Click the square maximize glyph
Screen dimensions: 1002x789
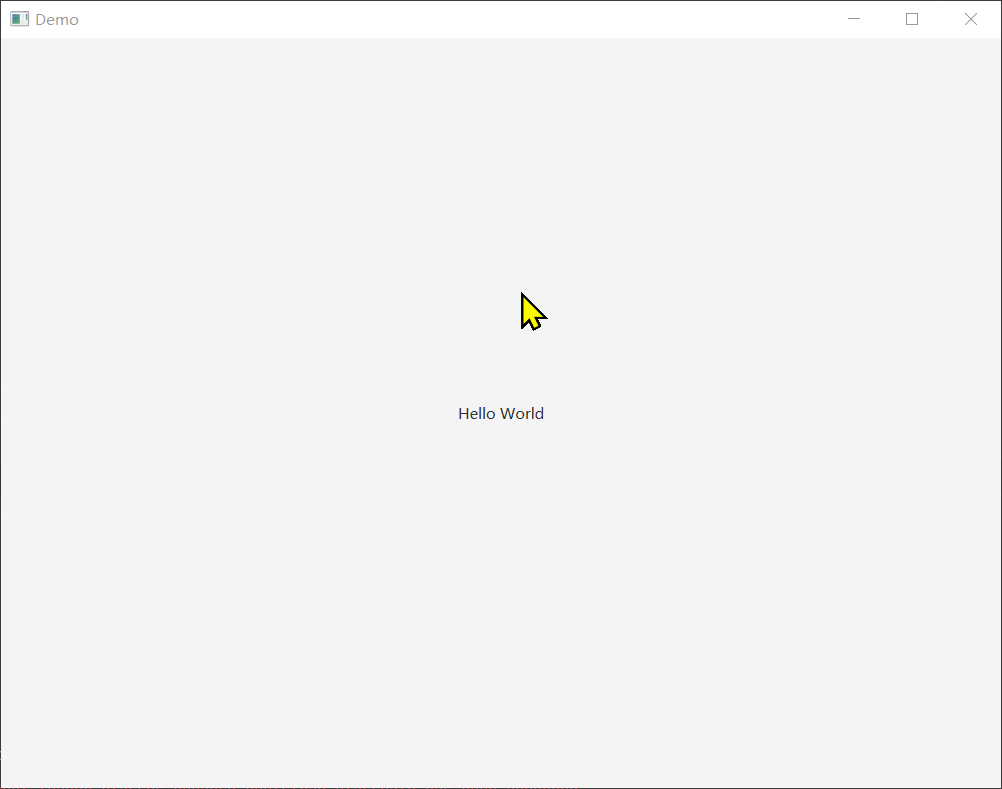tap(912, 18)
